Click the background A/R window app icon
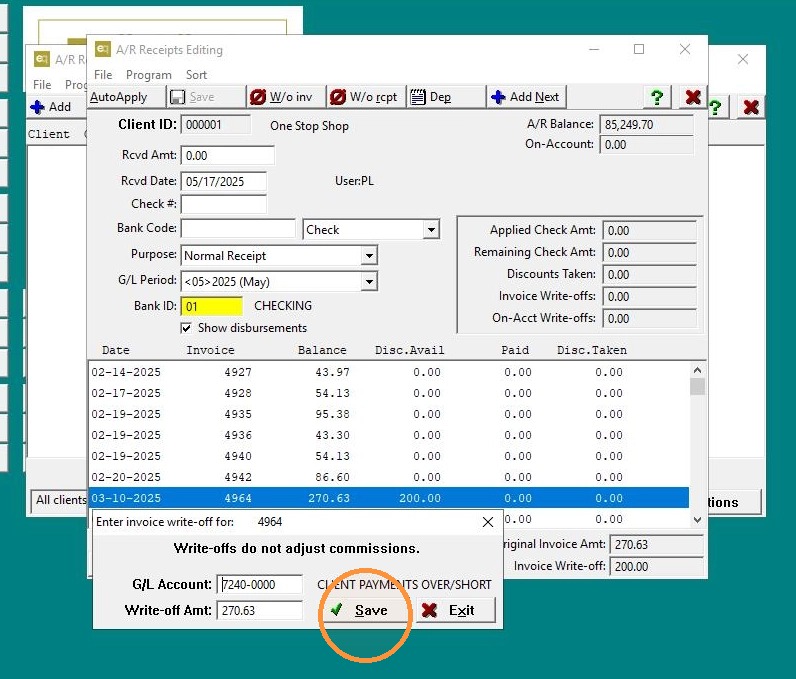Image resolution: width=796 pixels, height=679 pixels. pyautogui.click(x=42, y=59)
